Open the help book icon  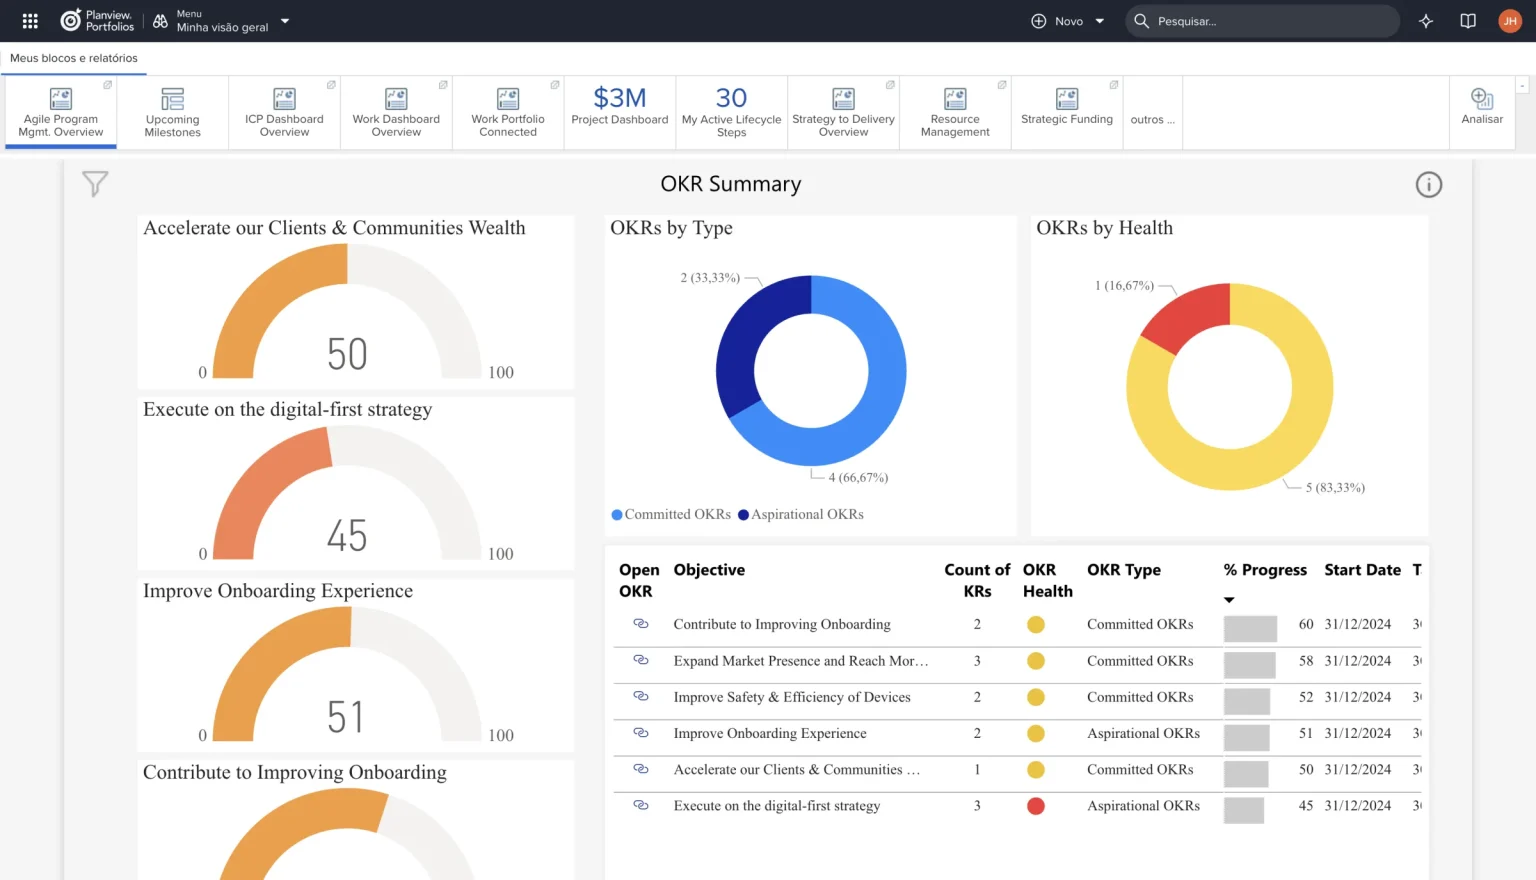1468,21
